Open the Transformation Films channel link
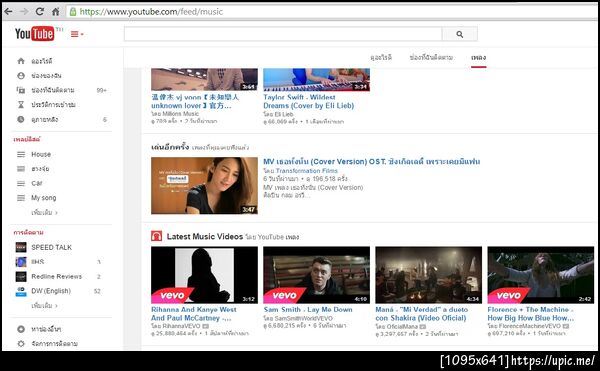The image size is (600, 371). (x=307, y=171)
